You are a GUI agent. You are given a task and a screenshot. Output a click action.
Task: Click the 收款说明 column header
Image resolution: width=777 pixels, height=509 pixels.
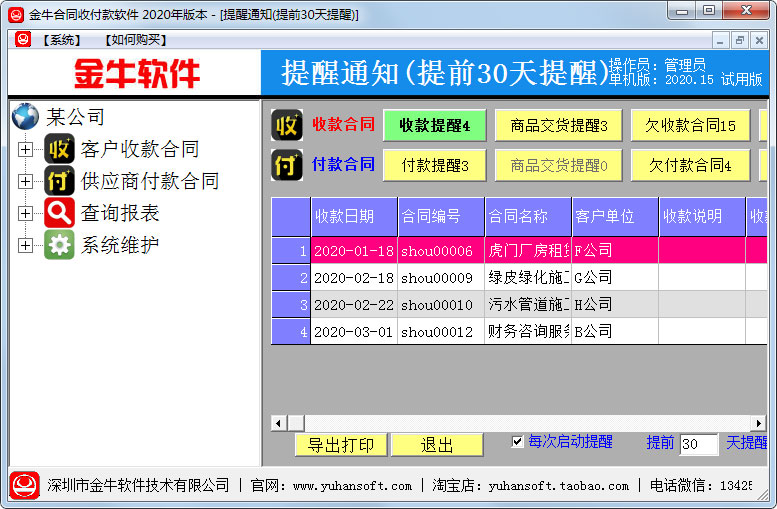click(702, 217)
